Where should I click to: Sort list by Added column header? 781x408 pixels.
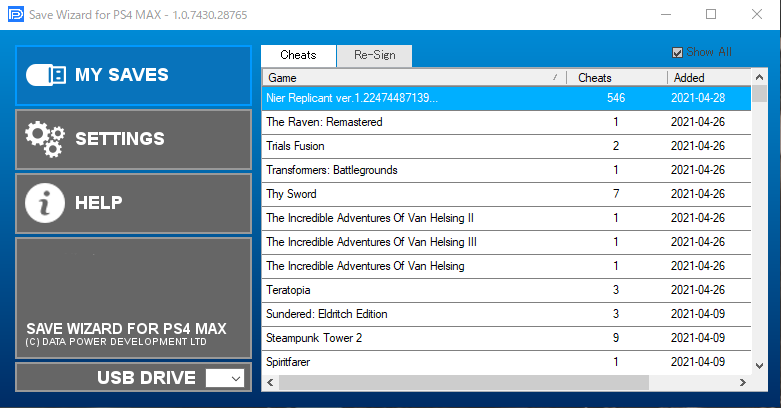pos(709,78)
